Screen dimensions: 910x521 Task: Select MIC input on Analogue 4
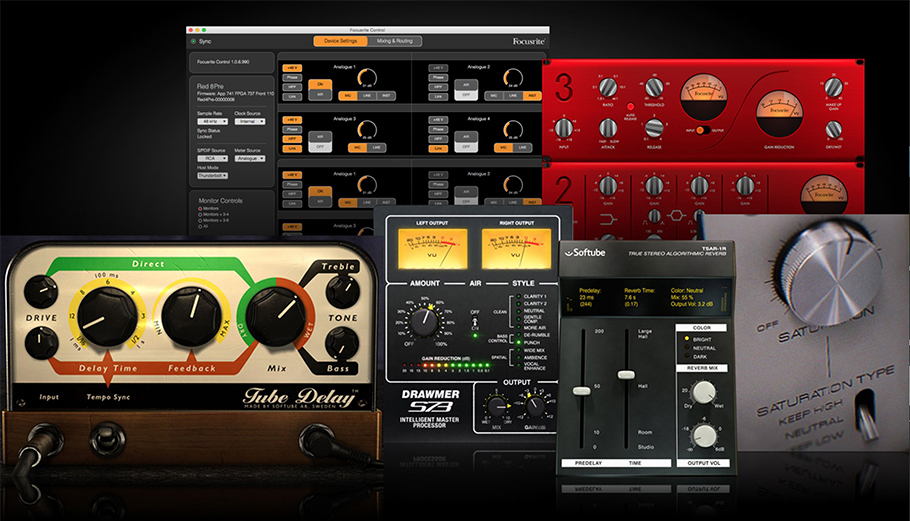503,147
